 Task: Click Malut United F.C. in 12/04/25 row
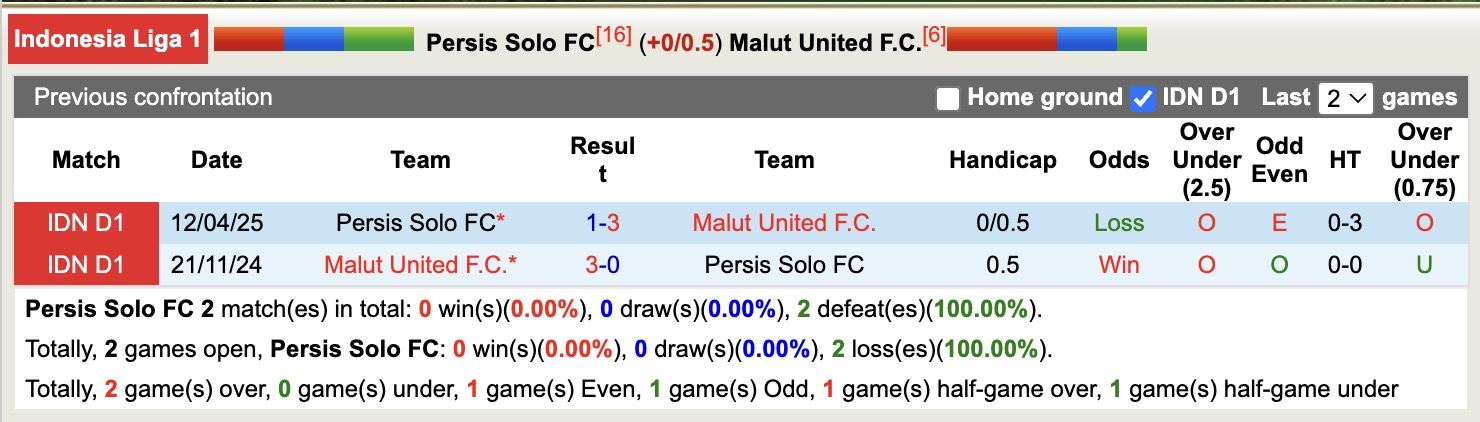point(784,223)
